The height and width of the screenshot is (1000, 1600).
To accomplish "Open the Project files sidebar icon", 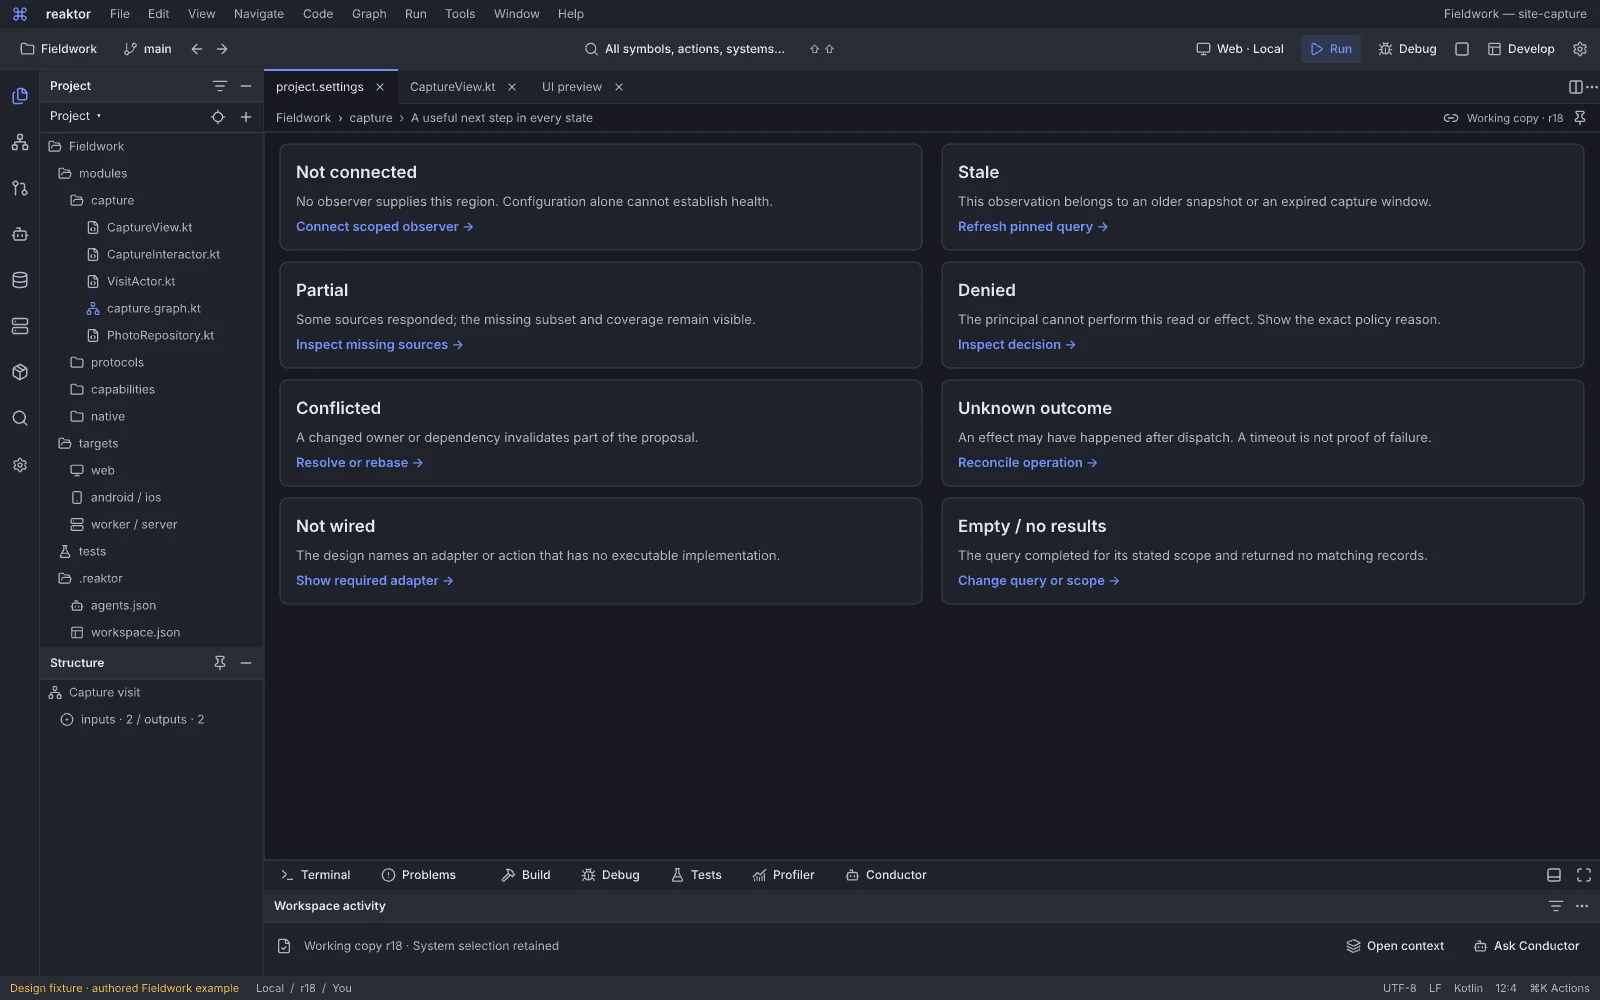I will pos(20,96).
